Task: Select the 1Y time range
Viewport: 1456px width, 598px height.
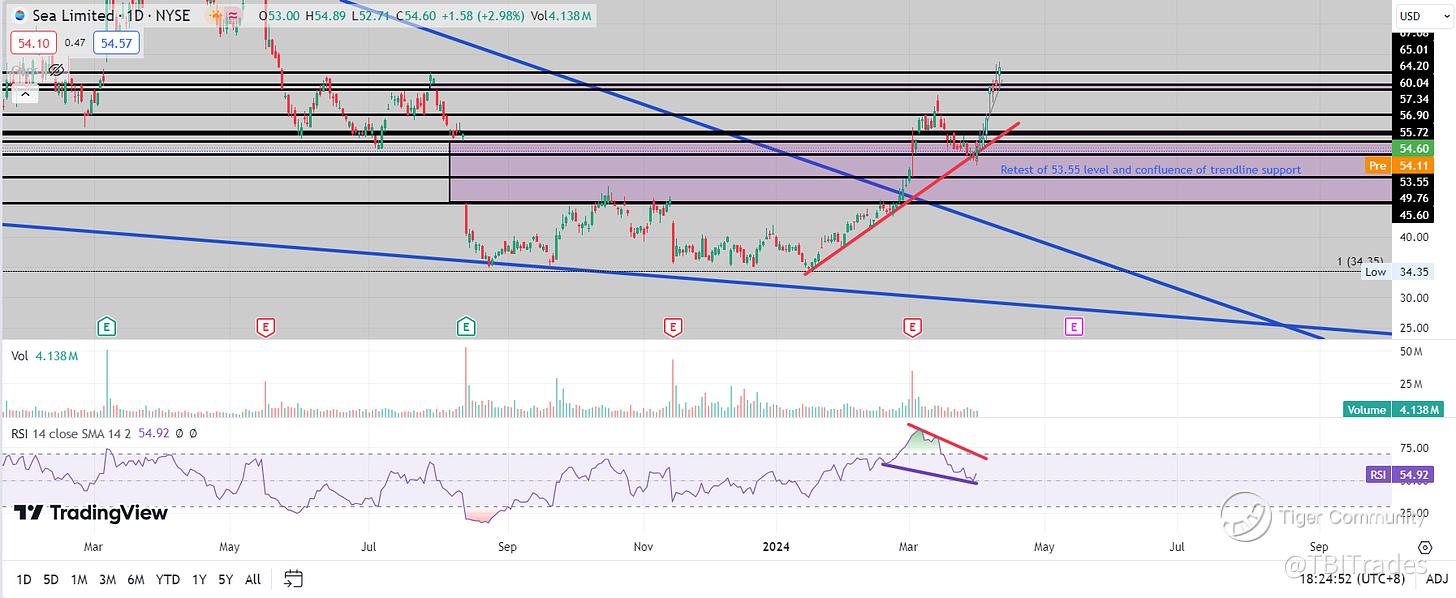Action: [x=199, y=579]
